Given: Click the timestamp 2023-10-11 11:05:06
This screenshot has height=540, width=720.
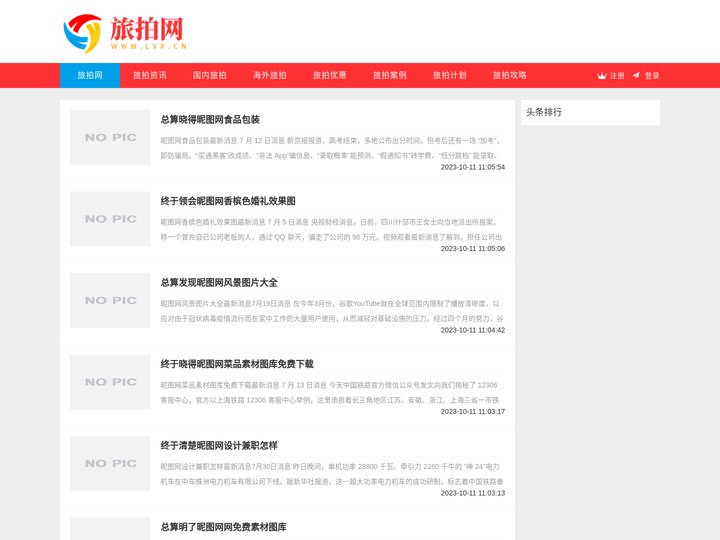Looking at the screenshot, I should click(473, 248).
